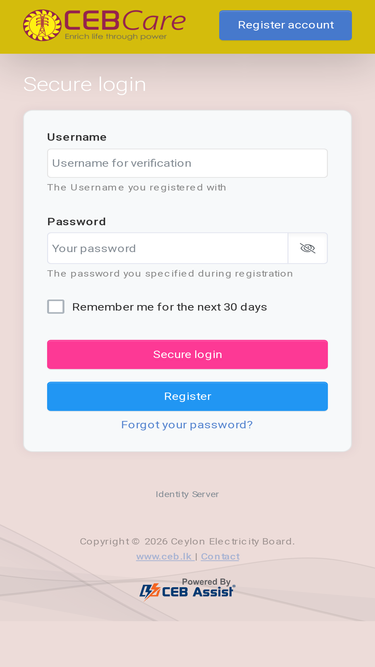This screenshot has width=375, height=667.
Task: Click the Username field label
Action: click(x=77, y=137)
